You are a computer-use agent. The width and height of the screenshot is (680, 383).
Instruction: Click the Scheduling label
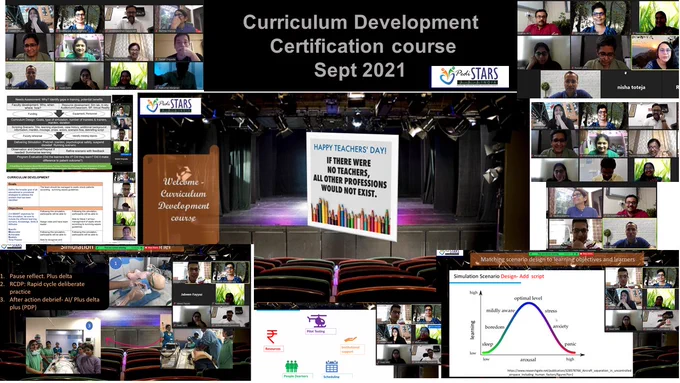(x=332, y=376)
